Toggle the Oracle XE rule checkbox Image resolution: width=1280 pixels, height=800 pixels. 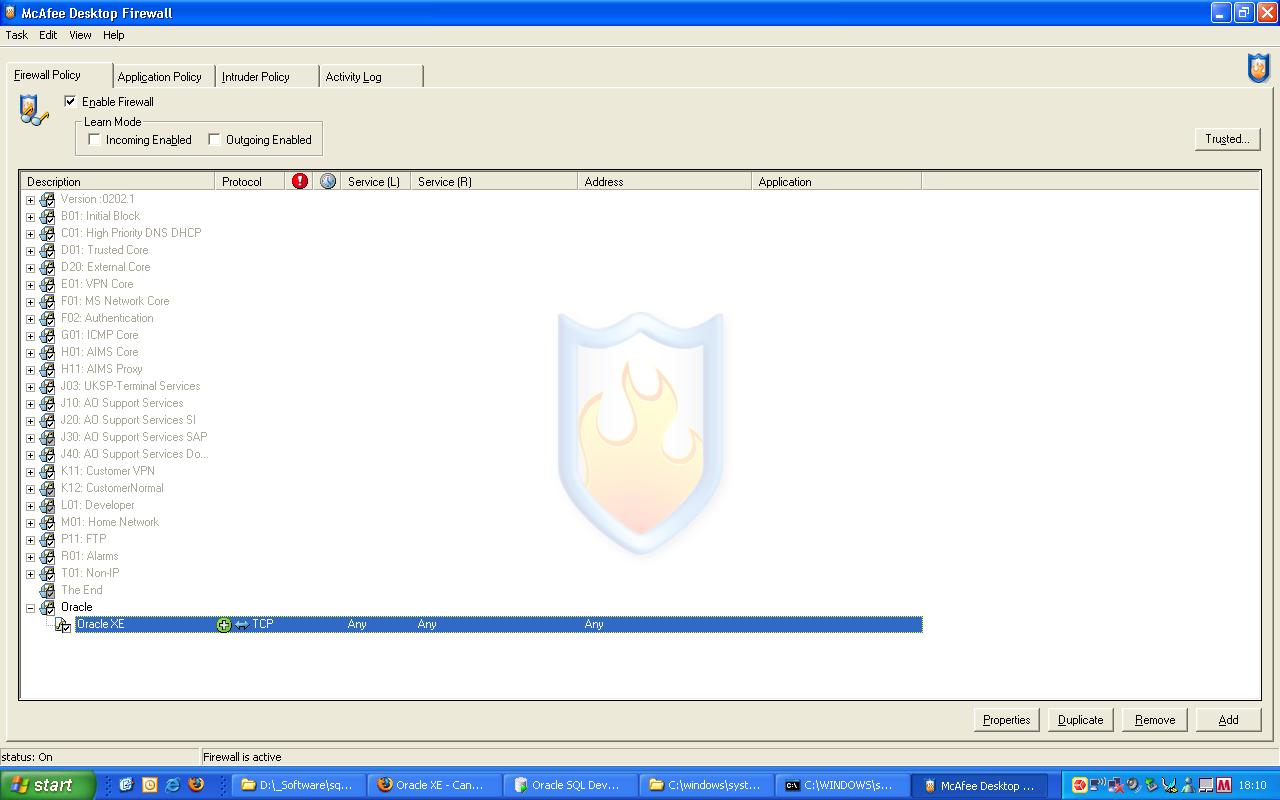click(x=66, y=627)
